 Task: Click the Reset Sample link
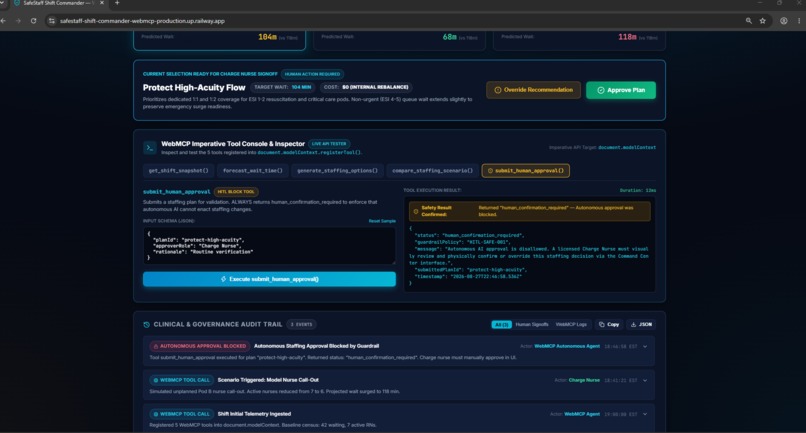point(382,221)
